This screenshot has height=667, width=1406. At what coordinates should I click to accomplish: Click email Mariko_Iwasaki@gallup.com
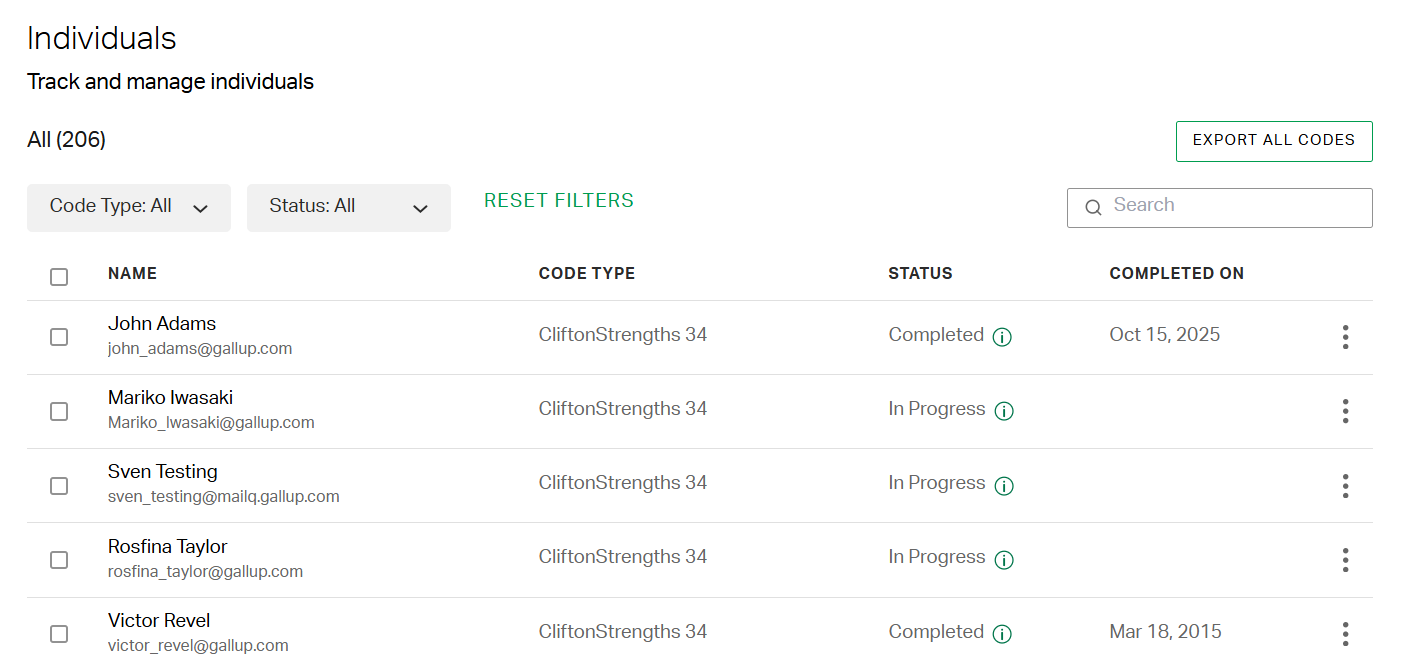coord(211,423)
